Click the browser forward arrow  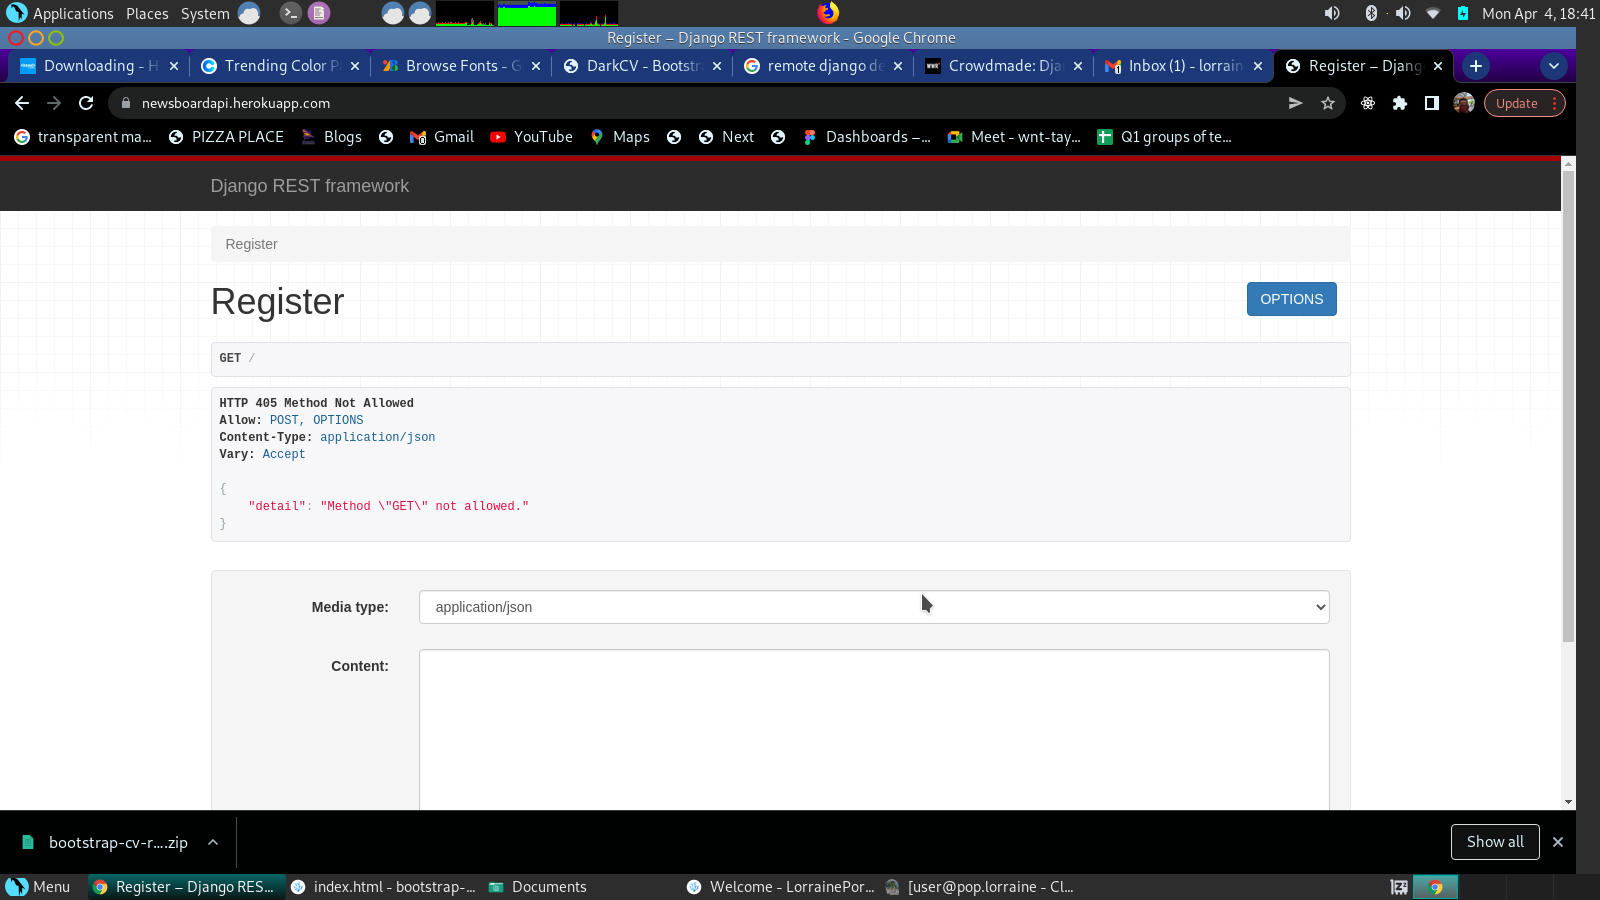pos(54,103)
